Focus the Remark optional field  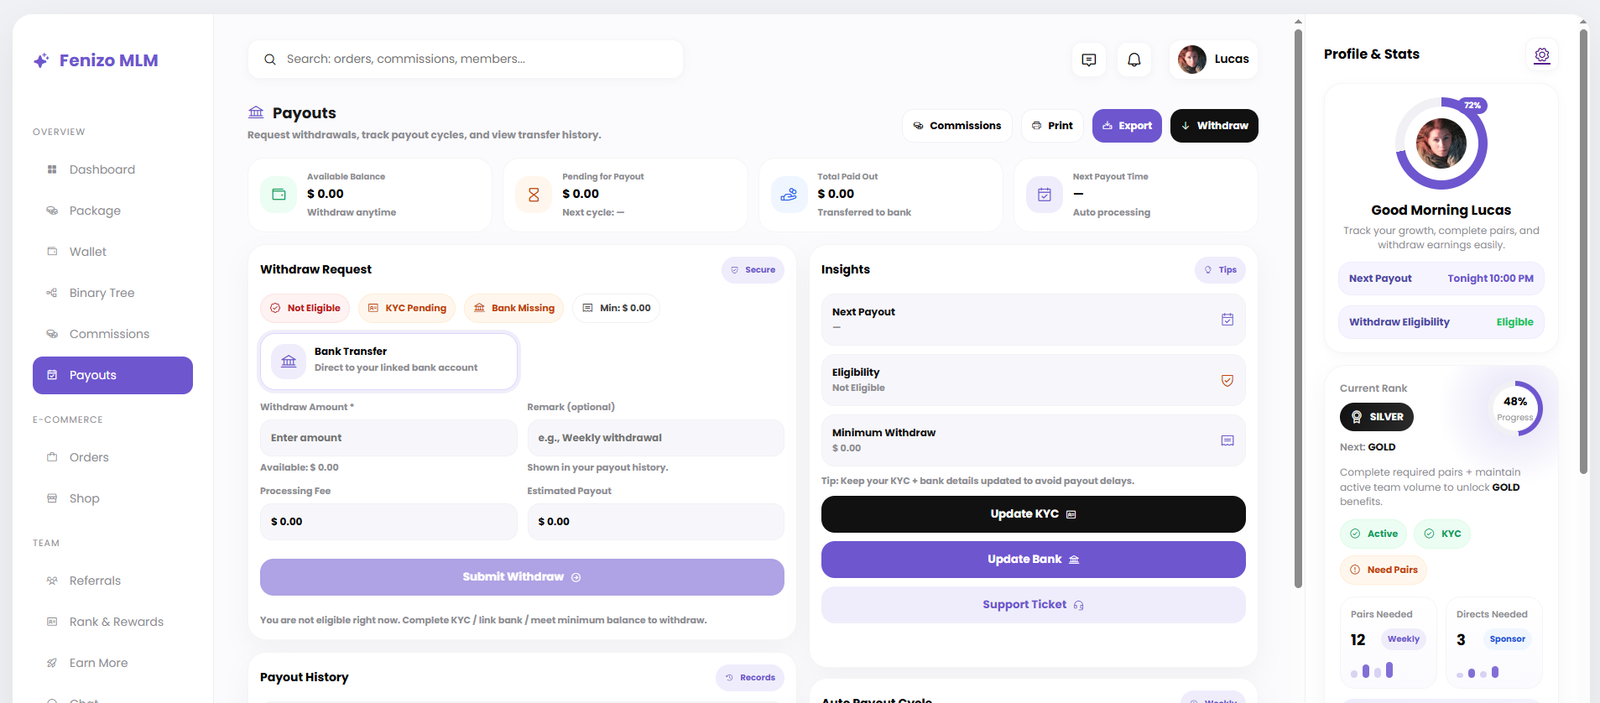tap(656, 438)
